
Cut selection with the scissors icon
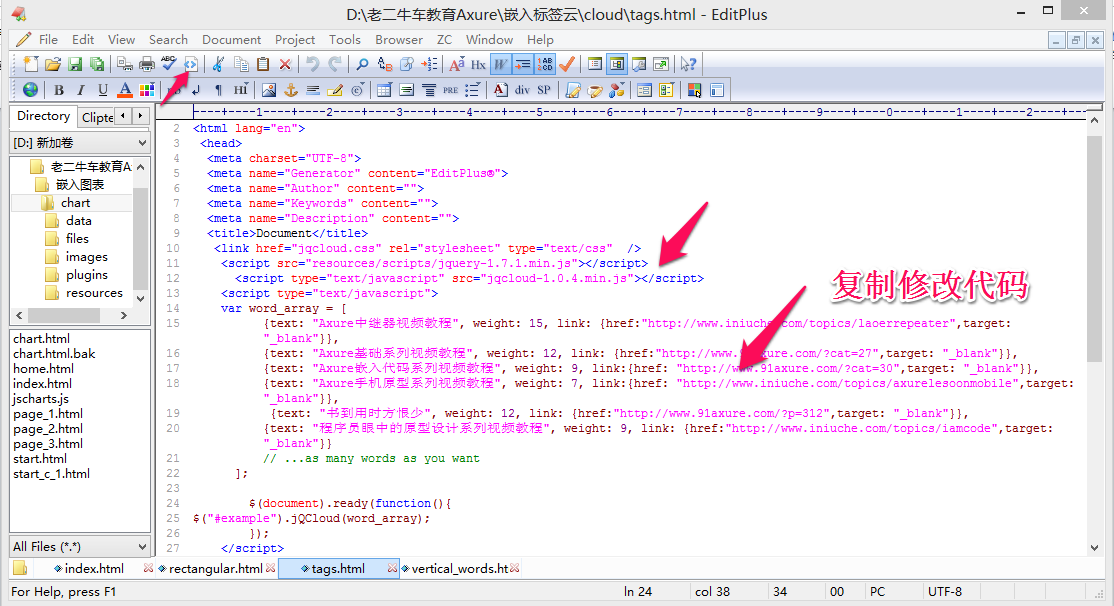click(x=218, y=64)
